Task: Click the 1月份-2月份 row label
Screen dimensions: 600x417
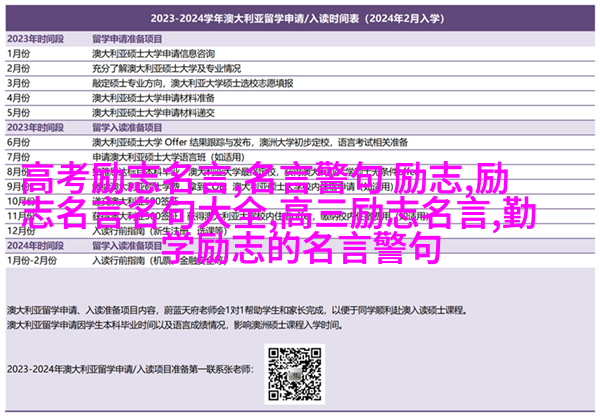Action: click(32, 261)
